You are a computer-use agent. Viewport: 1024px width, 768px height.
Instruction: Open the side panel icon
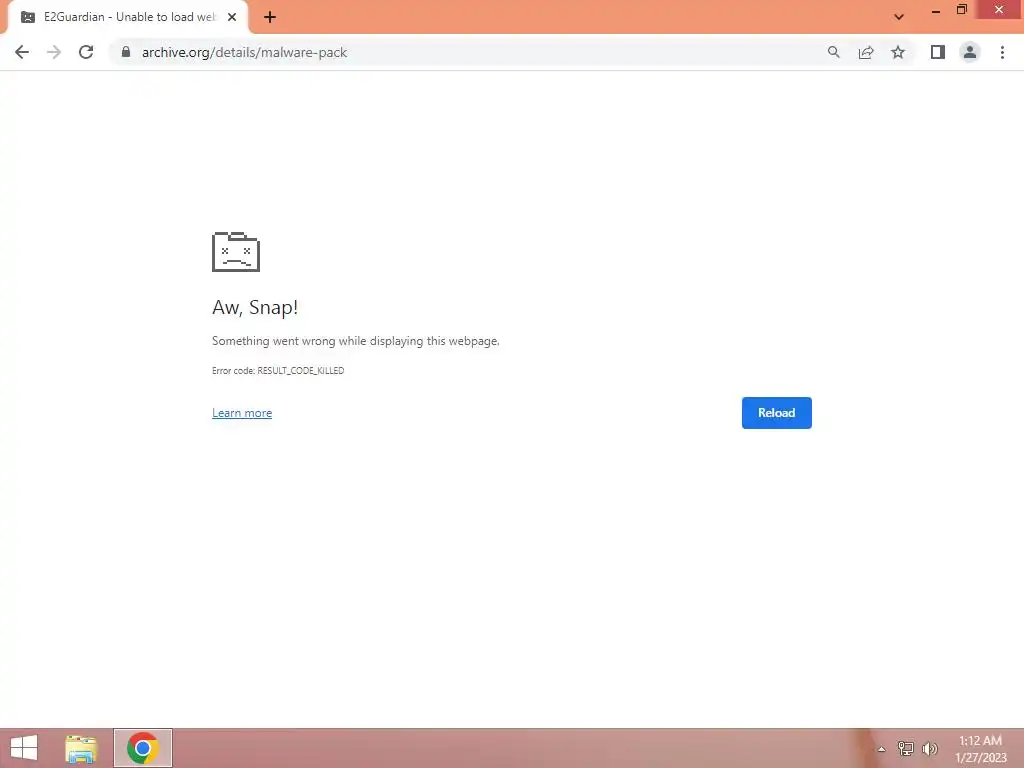click(938, 52)
